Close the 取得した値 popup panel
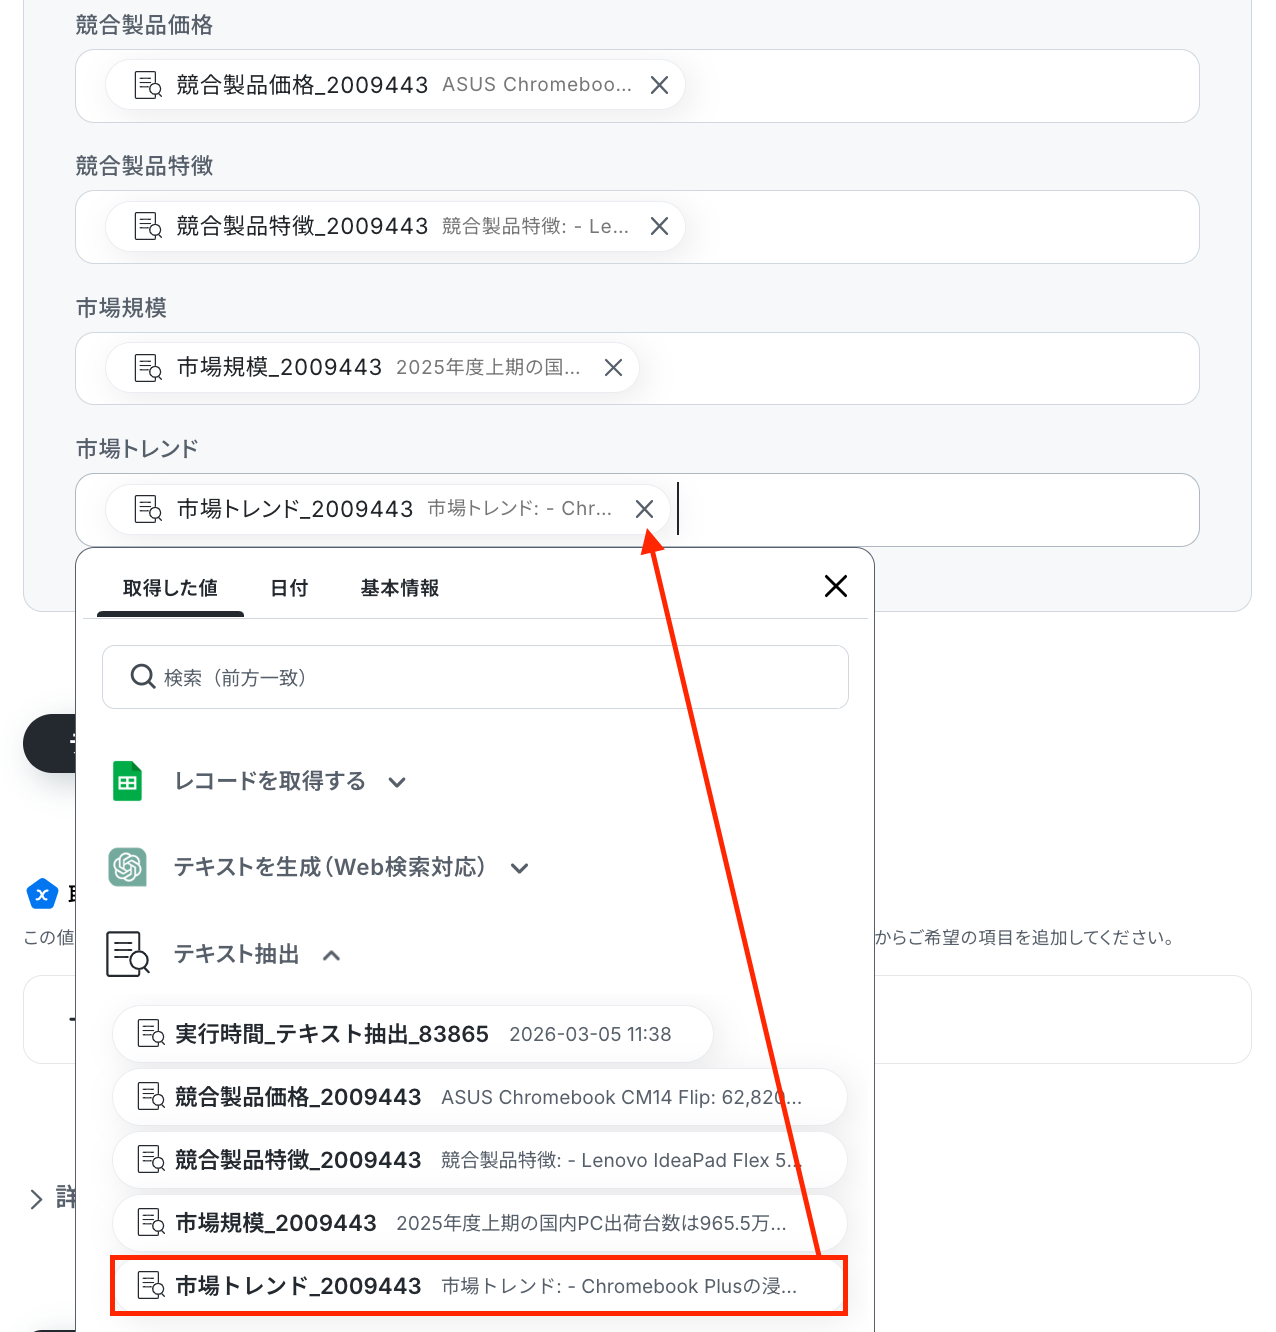 click(836, 586)
